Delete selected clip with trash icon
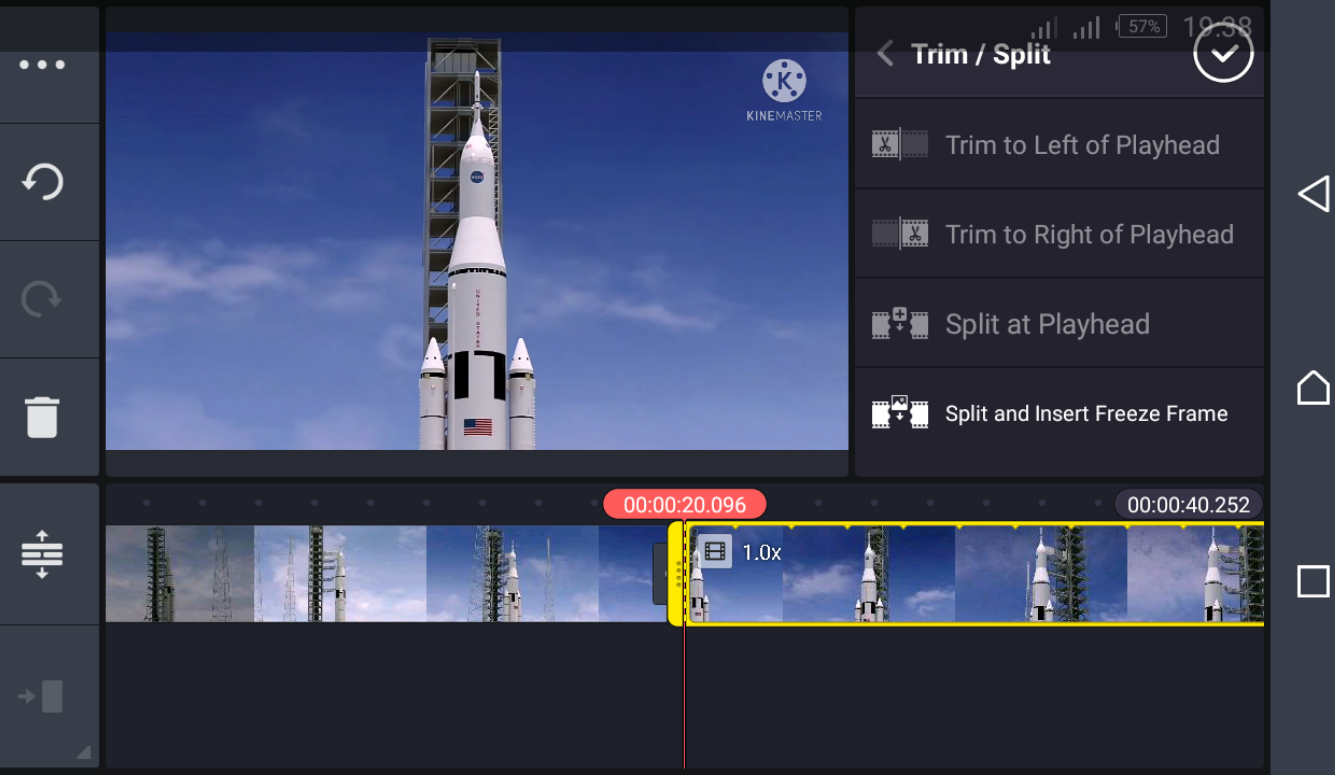The width and height of the screenshot is (1335, 775). (42, 417)
